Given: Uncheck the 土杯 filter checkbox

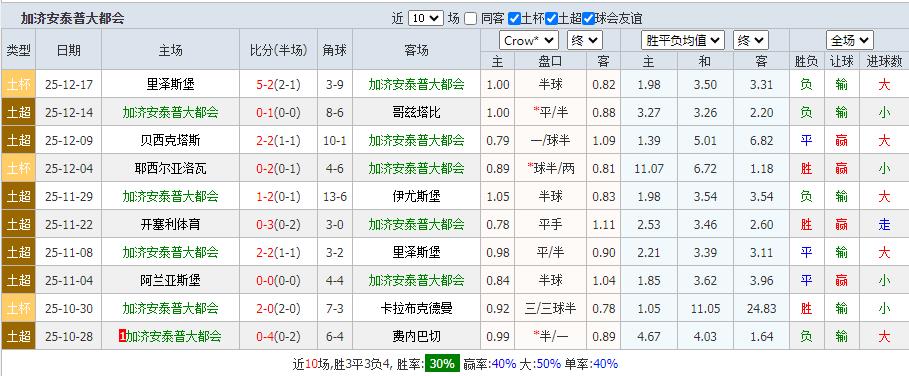Looking at the screenshot, I should 514,19.
